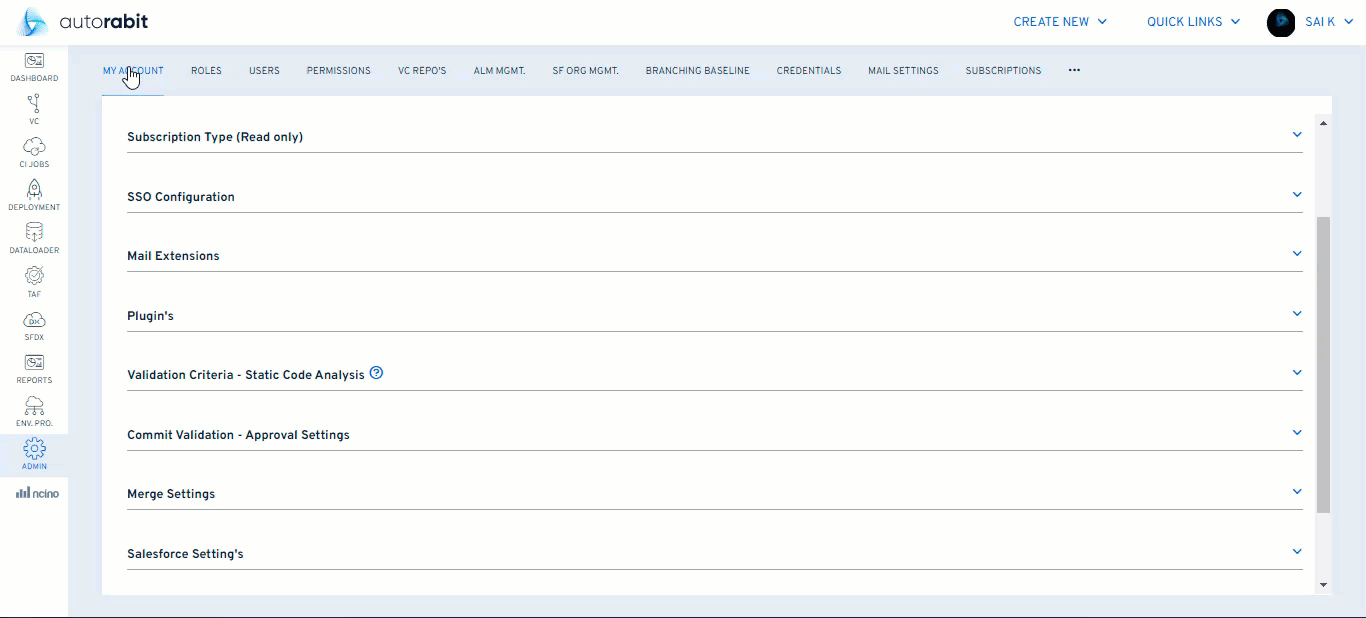Switch to the Credentials tab

(x=808, y=71)
